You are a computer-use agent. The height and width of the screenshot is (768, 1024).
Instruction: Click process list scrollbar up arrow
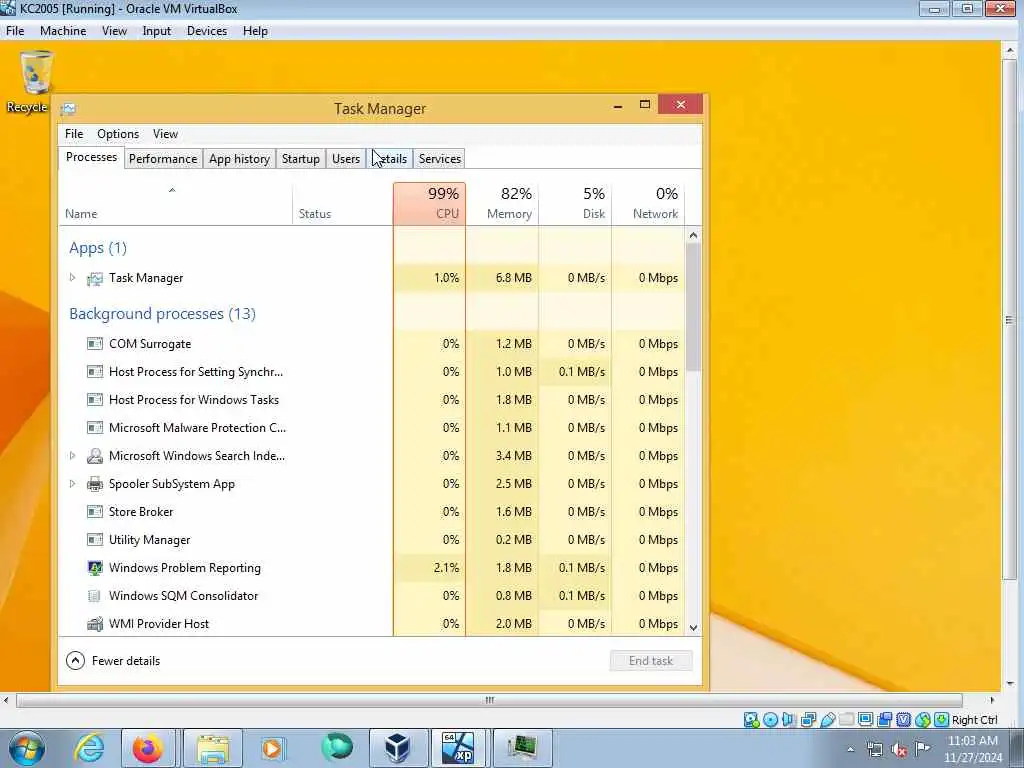point(694,235)
